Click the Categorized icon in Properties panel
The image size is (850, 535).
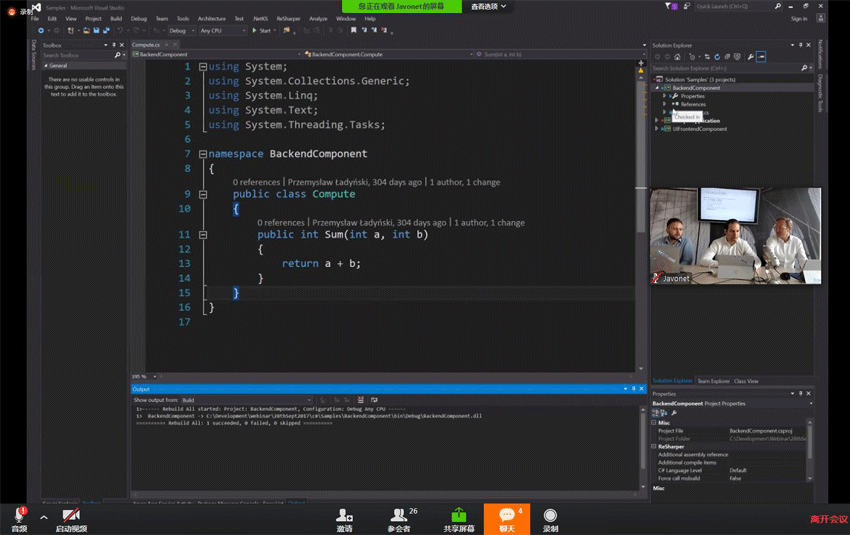click(x=655, y=413)
